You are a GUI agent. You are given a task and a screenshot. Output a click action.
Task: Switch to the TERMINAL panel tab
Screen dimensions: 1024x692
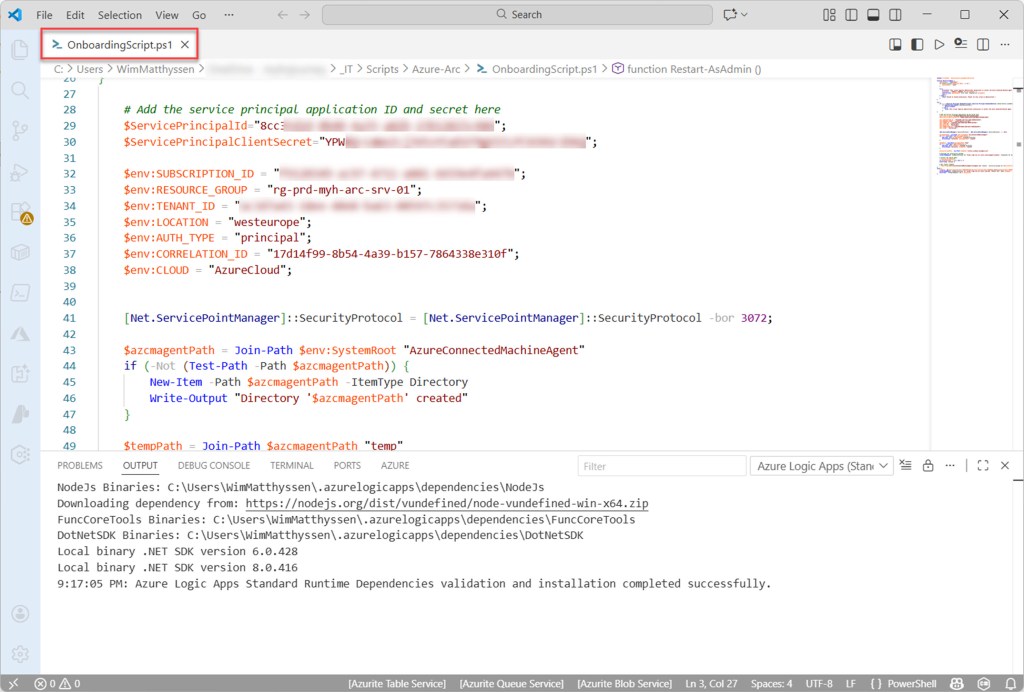pos(291,466)
